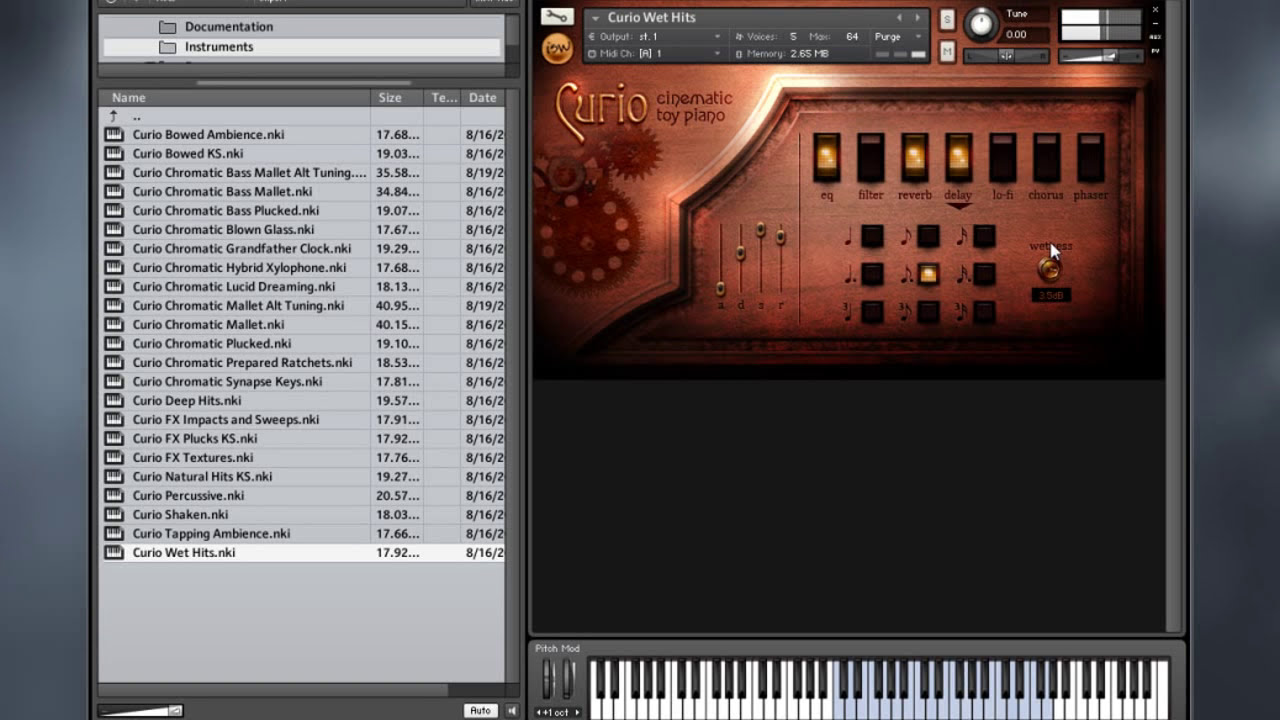Go to next instrument with right arrow
The width and height of the screenshot is (1280, 720).
click(x=917, y=18)
